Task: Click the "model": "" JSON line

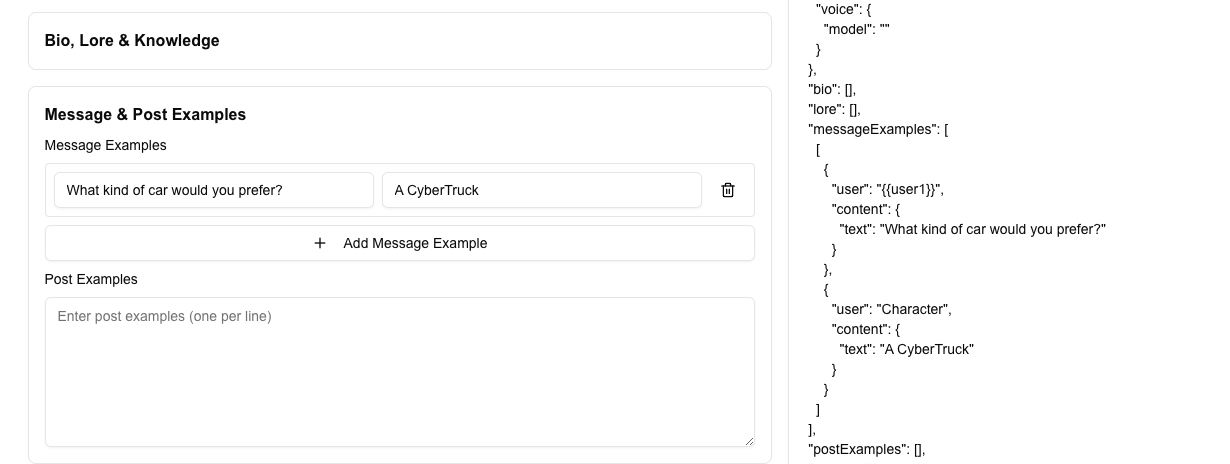Action: (857, 30)
